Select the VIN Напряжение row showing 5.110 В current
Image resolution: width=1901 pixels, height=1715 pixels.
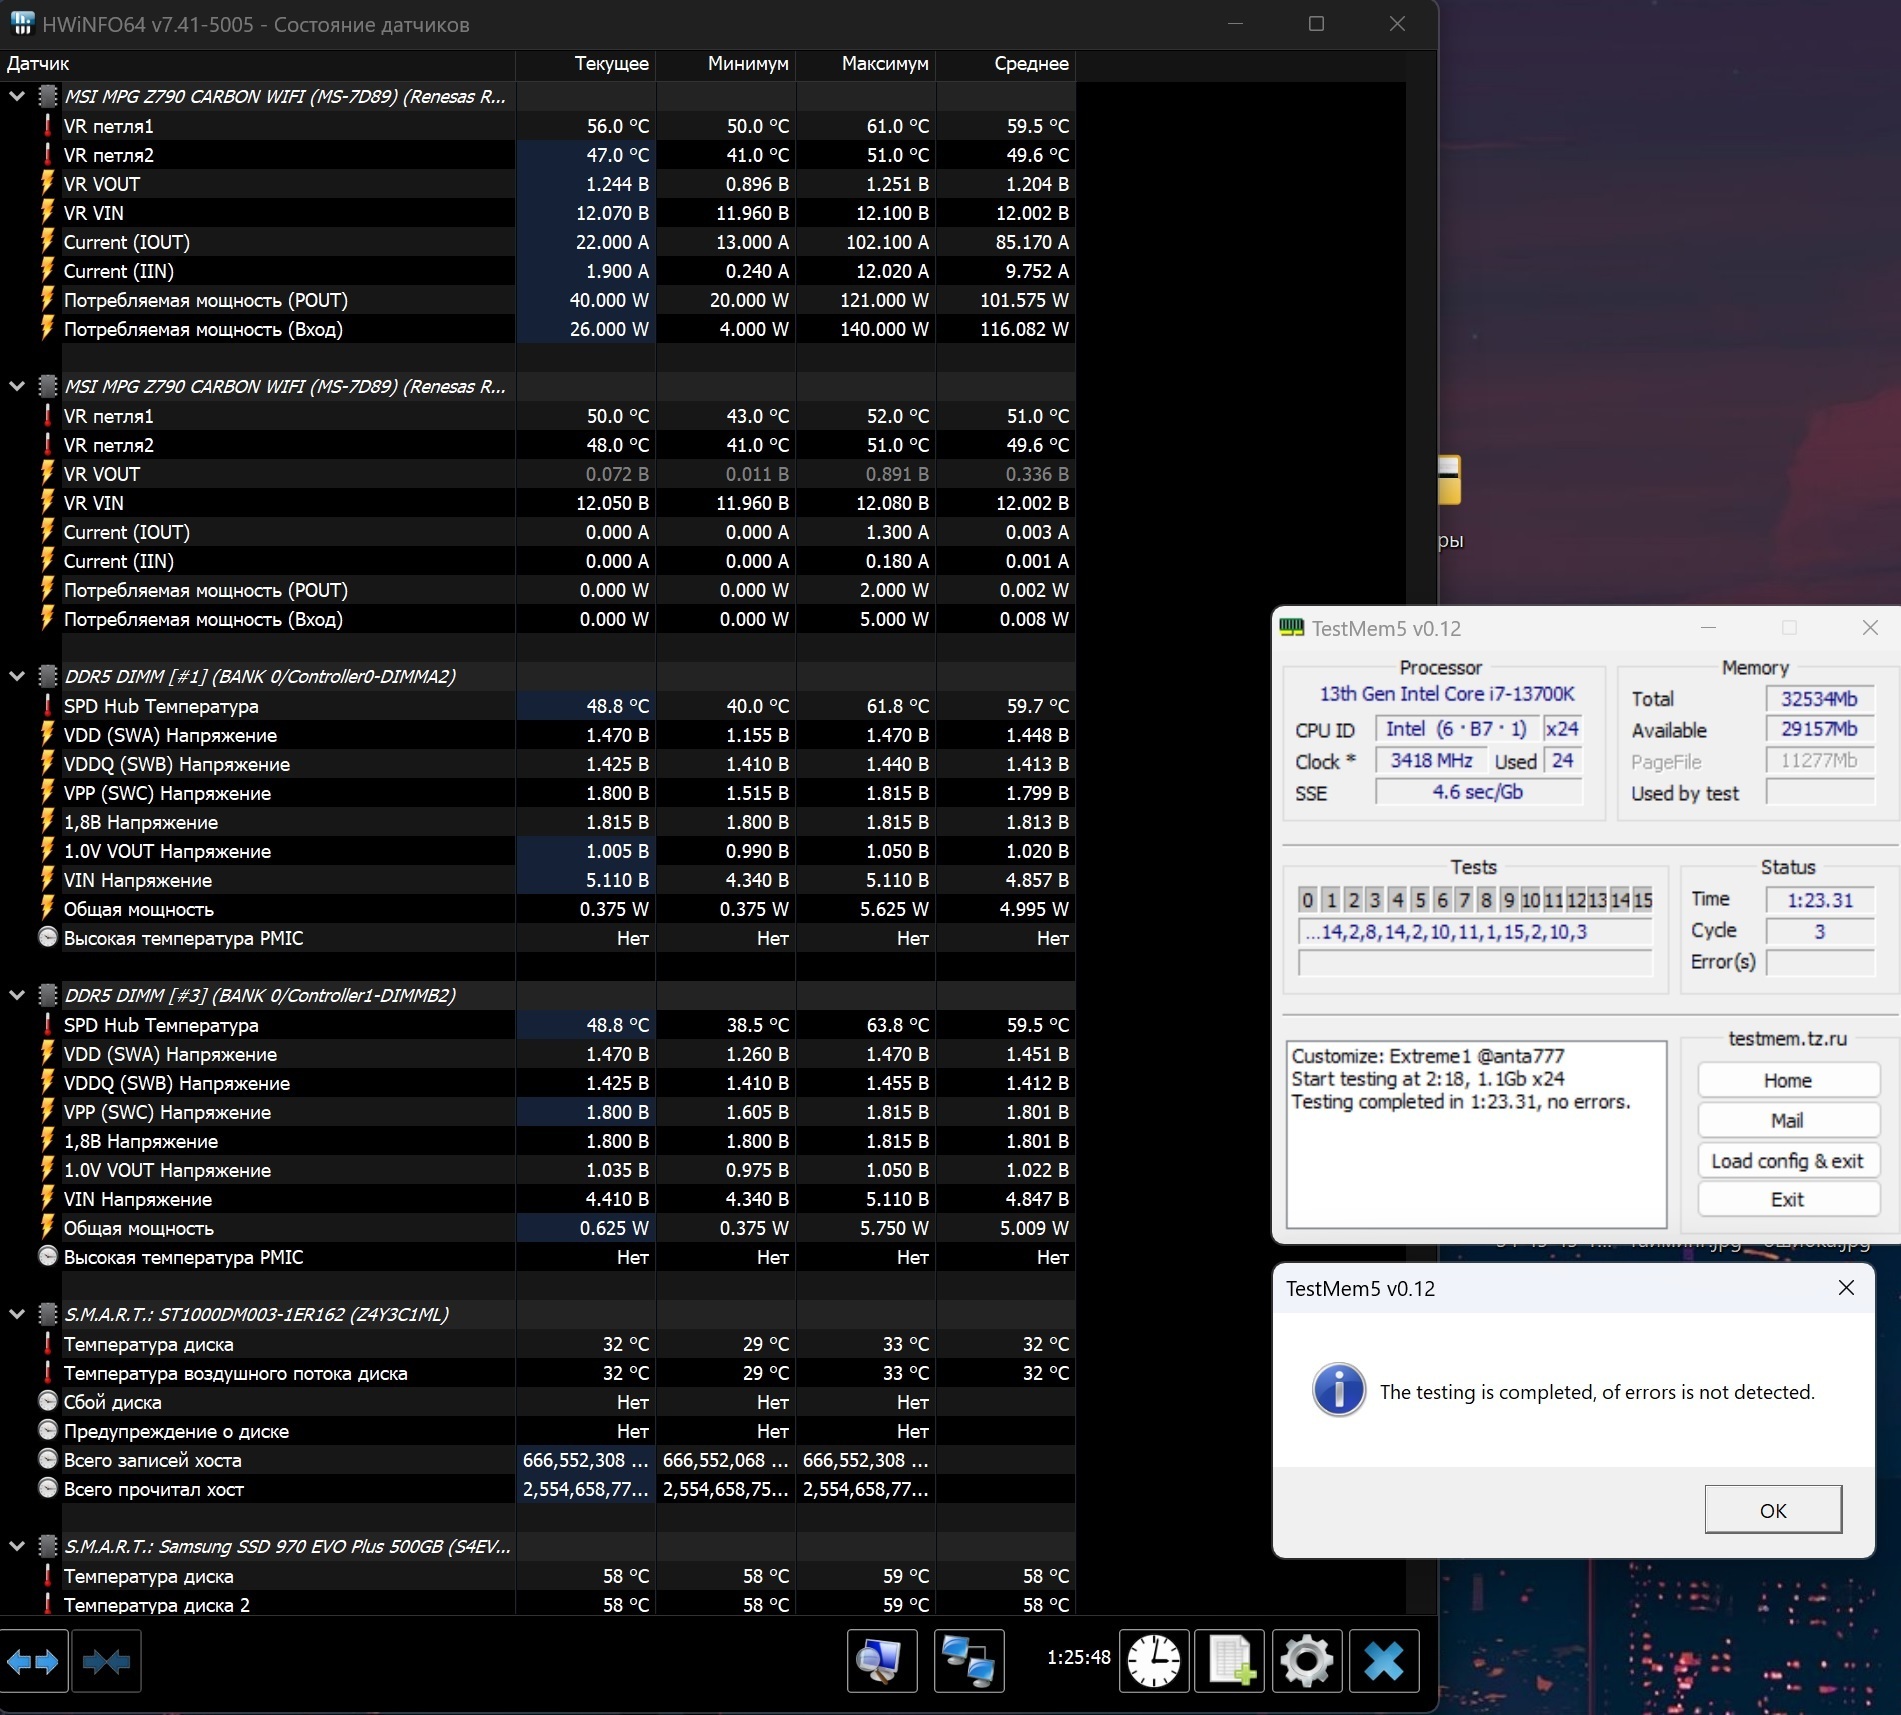tap(537, 880)
